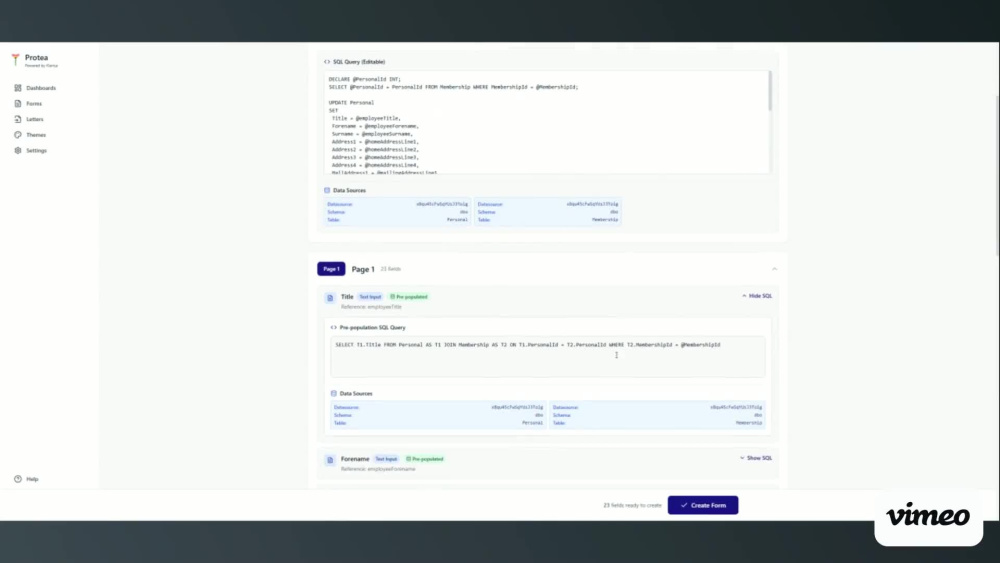
Task: Click the "23 fields ready to create" text
Action: [x=633, y=505]
